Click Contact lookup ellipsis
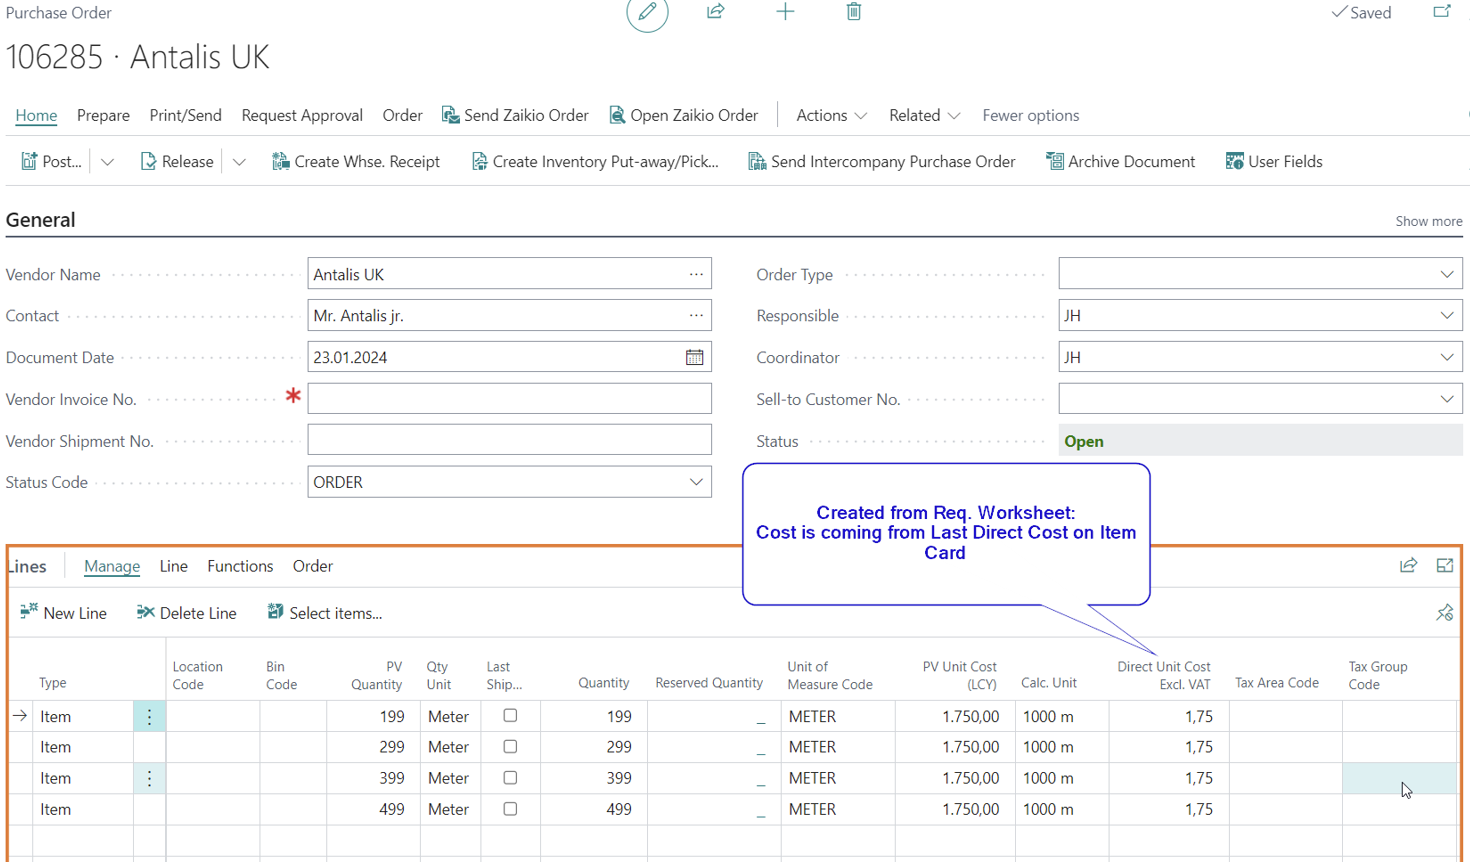This screenshot has height=863, width=1470. (696, 315)
